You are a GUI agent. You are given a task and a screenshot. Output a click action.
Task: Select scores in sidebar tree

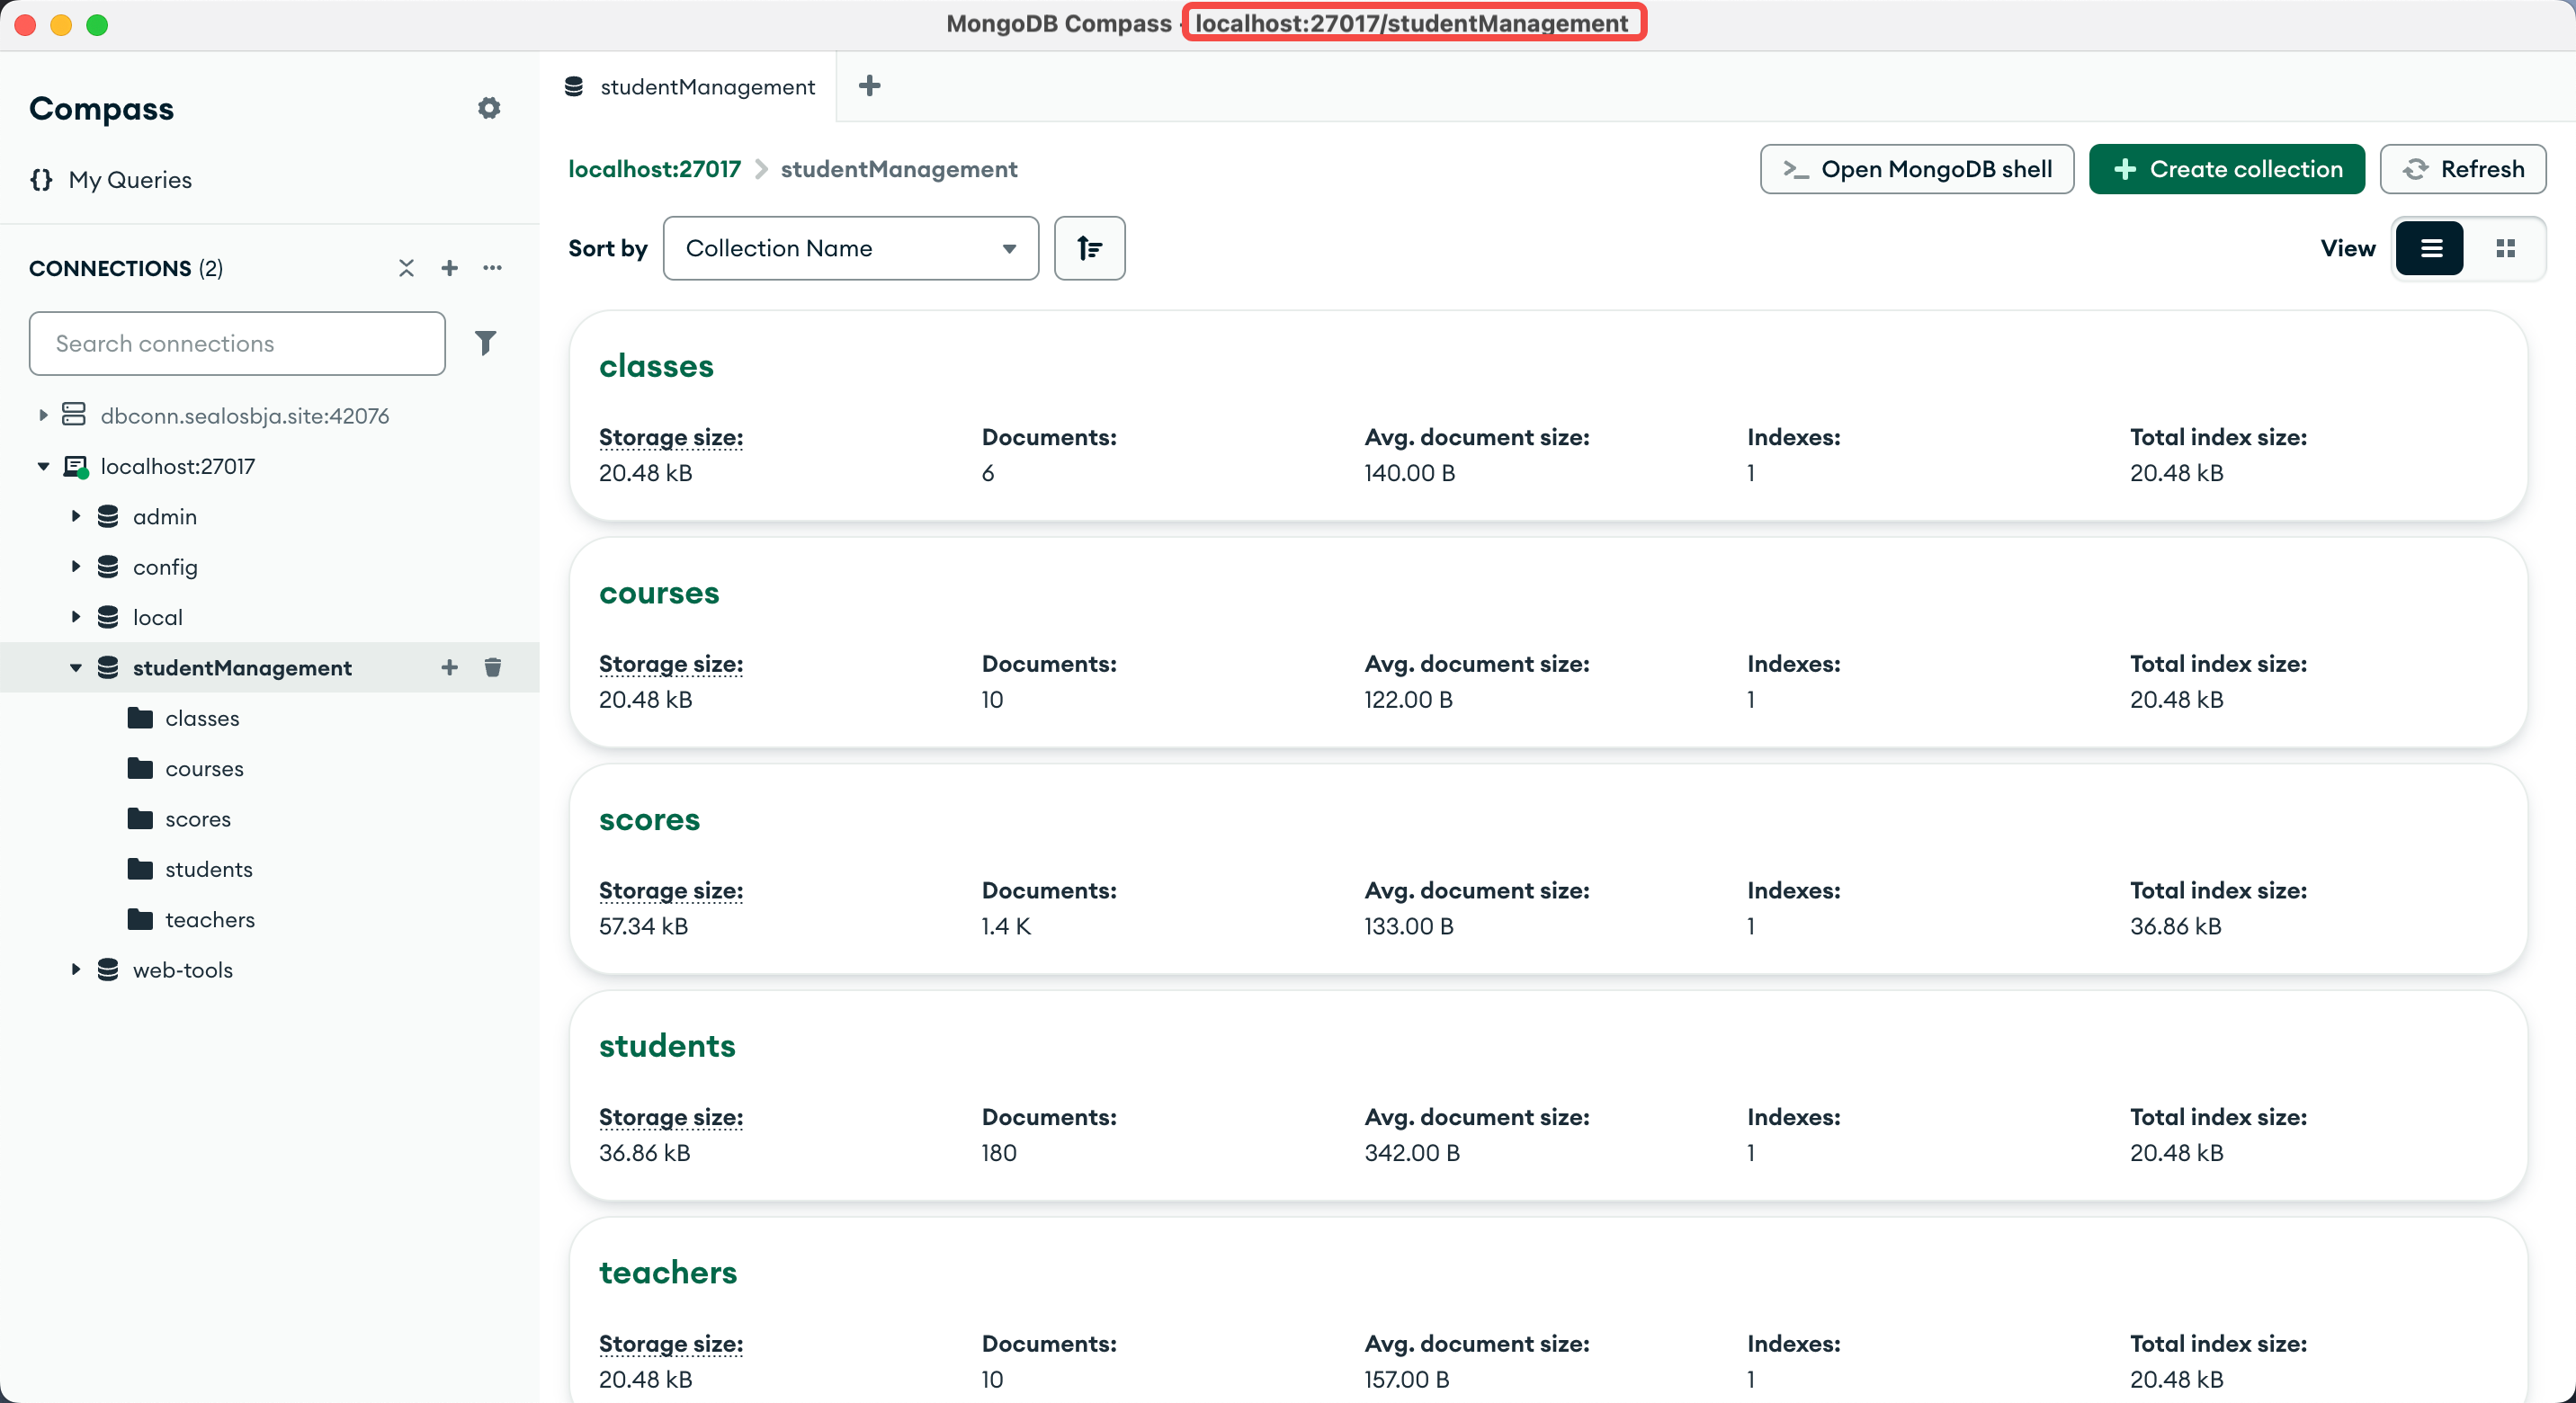click(x=198, y=818)
